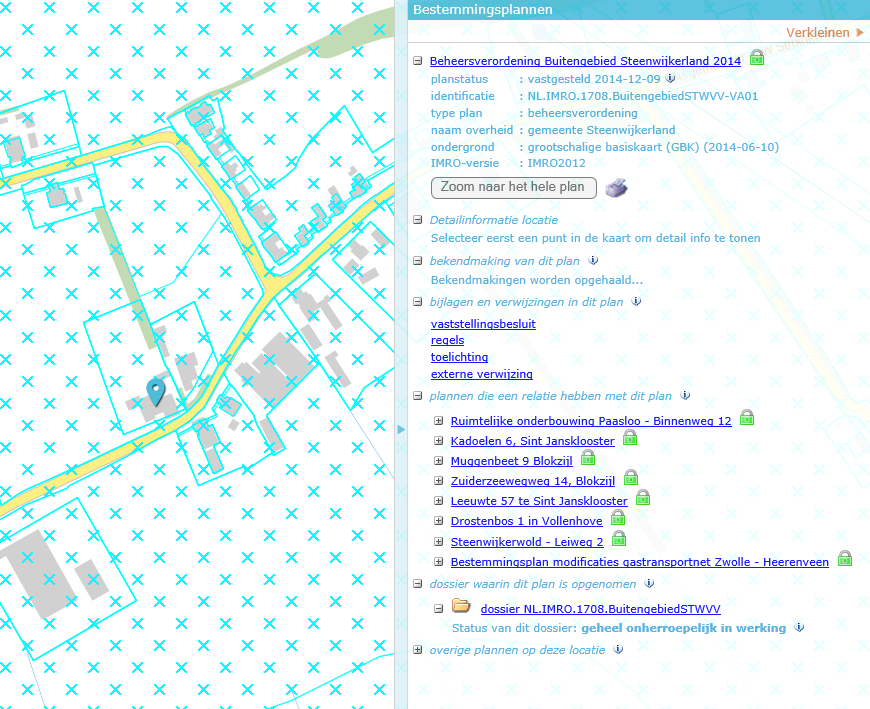Image resolution: width=870 pixels, height=709 pixels.
Task: Expand the Steenwijkerwold - Leiweg 2 entry
Action: click(x=438, y=541)
